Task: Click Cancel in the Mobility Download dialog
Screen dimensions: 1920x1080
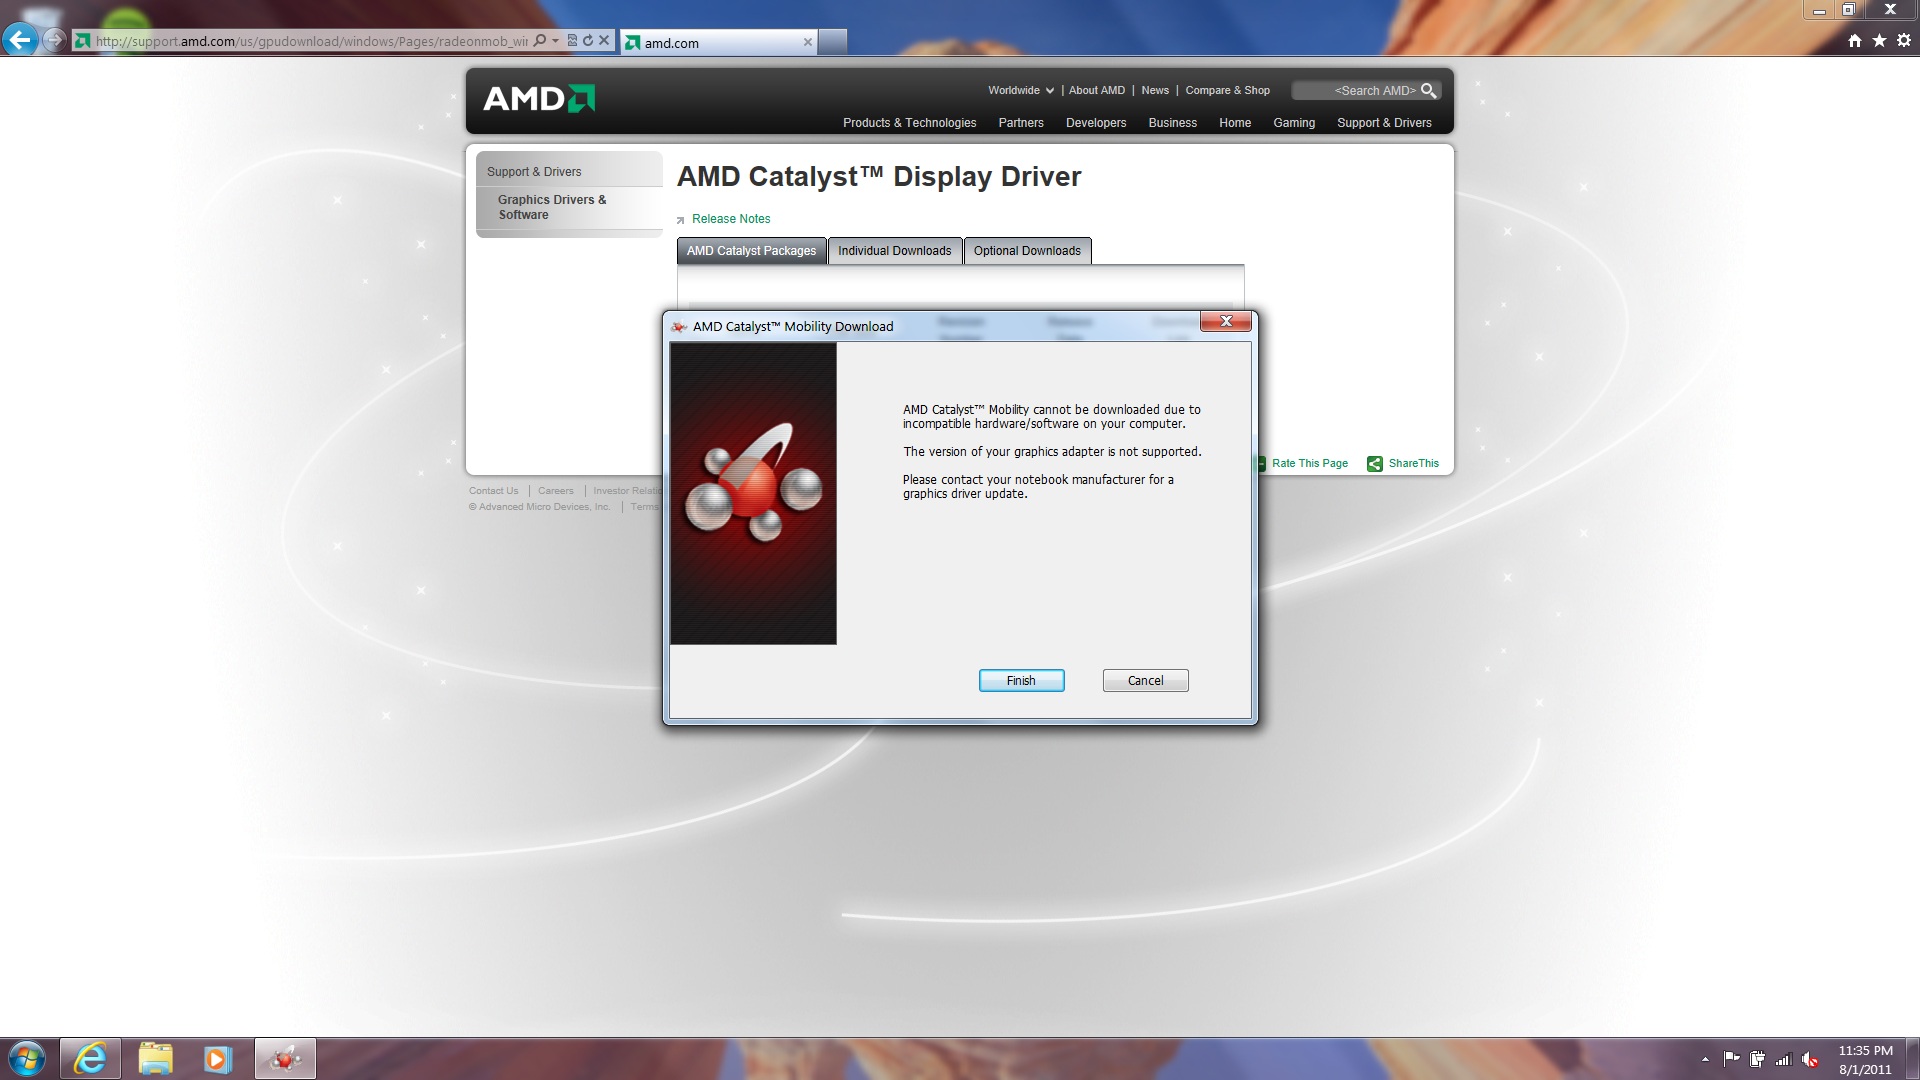Action: point(1145,681)
